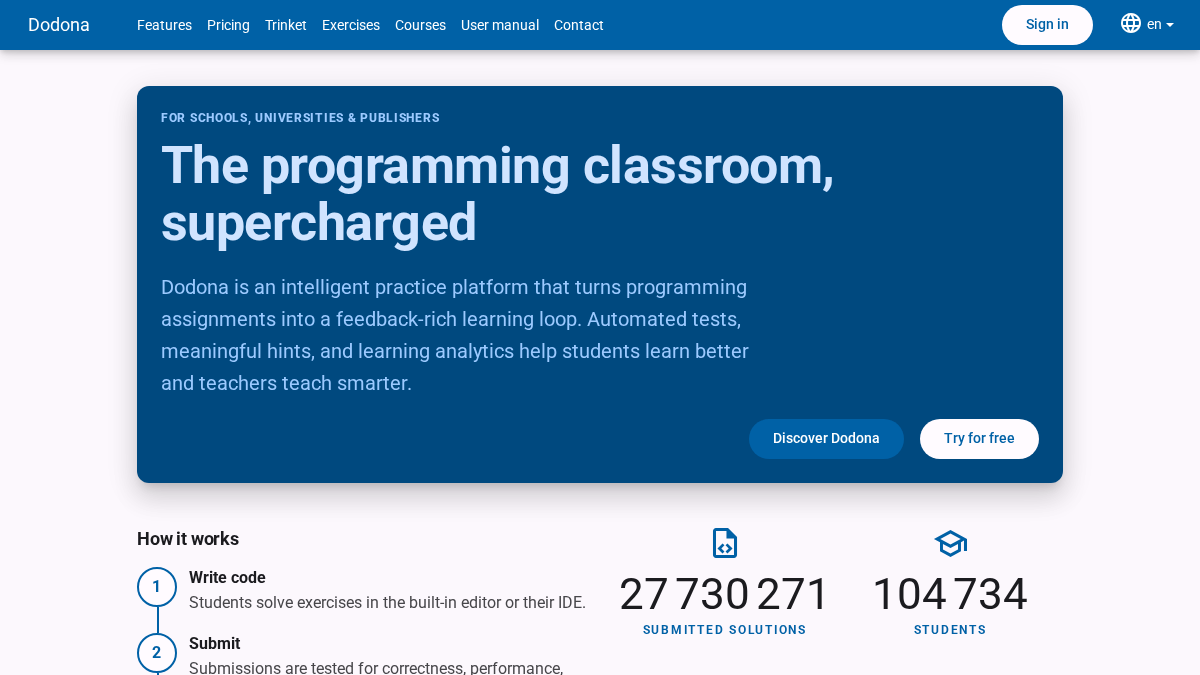
Task: Click the globe language icon
Action: pos(1131,24)
